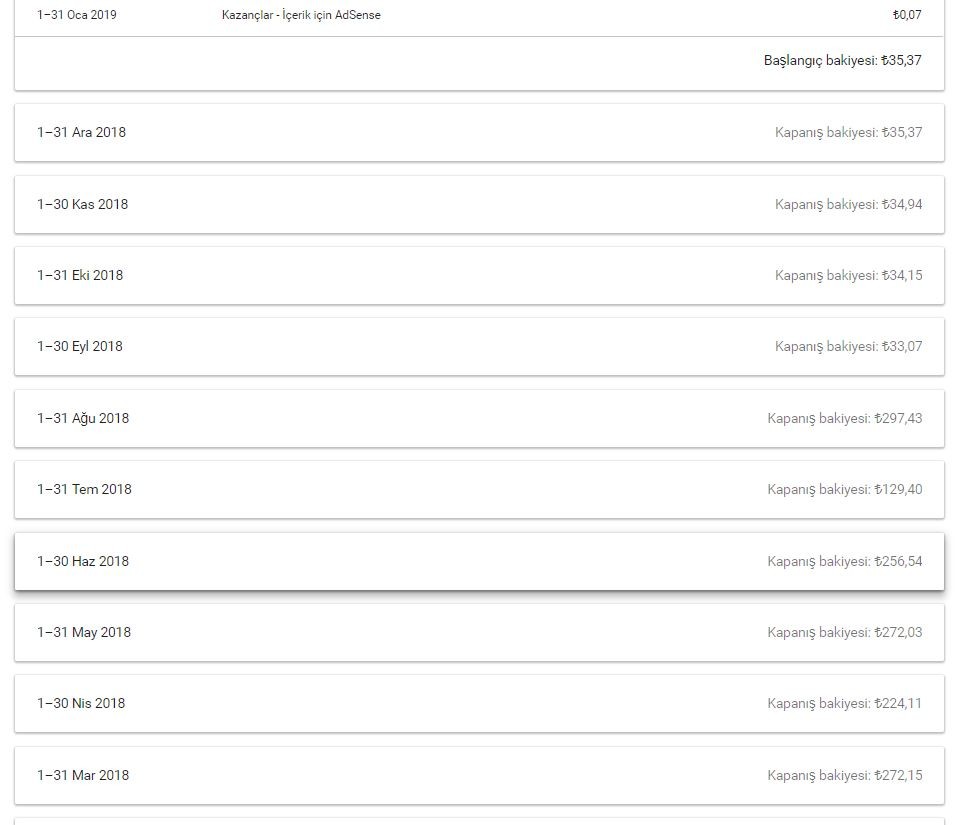Expand the 1–30 Kas 2018 period card

point(479,204)
